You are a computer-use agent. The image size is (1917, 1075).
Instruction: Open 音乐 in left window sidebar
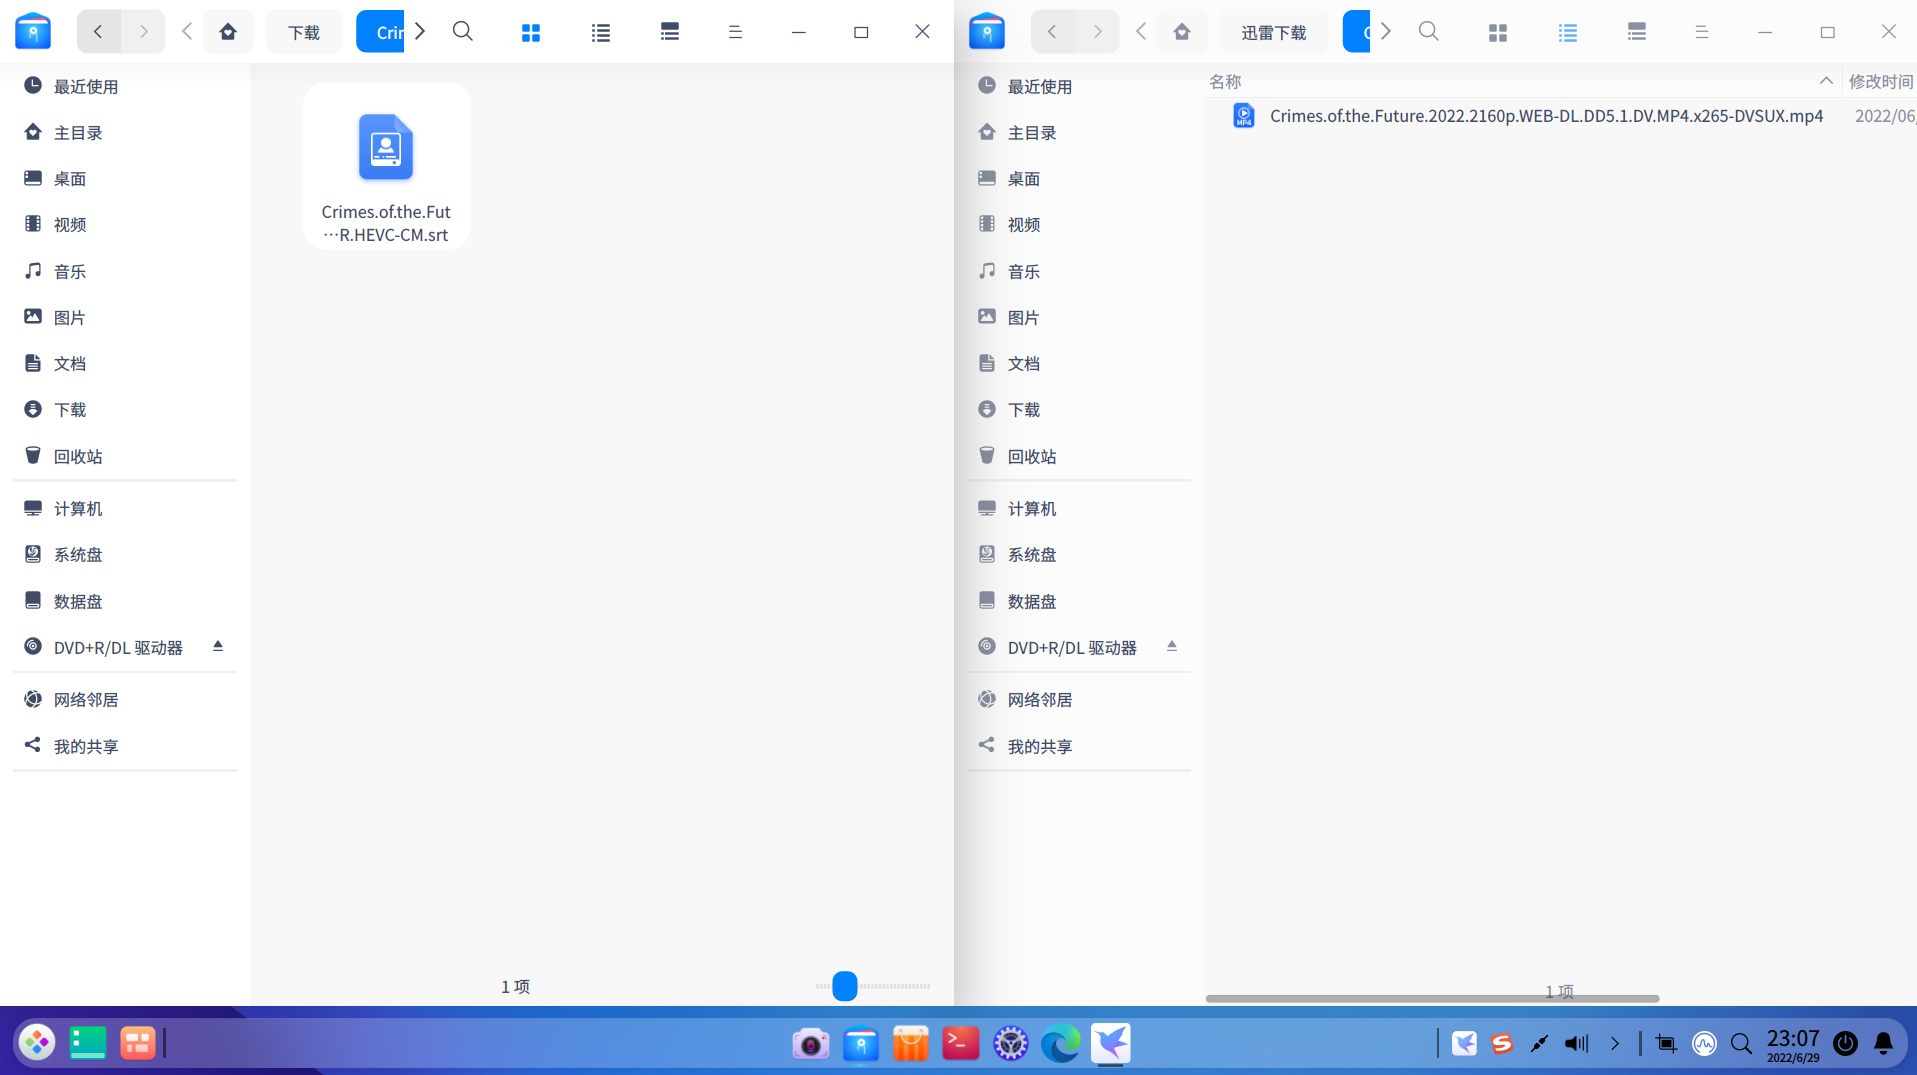pyautogui.click(x=125, y=271)
